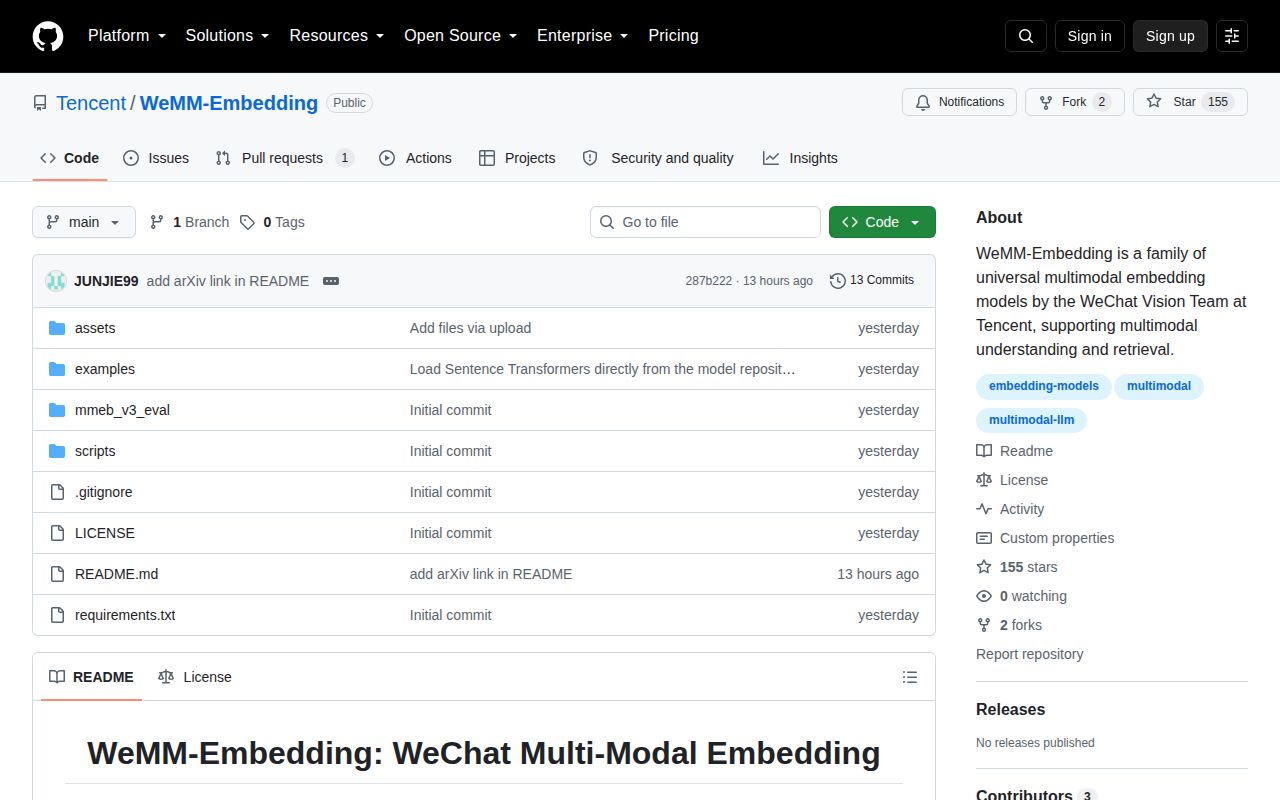Click JUNJIE99's avatar image
The height and width of the screenshot is (800, 1280).
coord(56,281)
